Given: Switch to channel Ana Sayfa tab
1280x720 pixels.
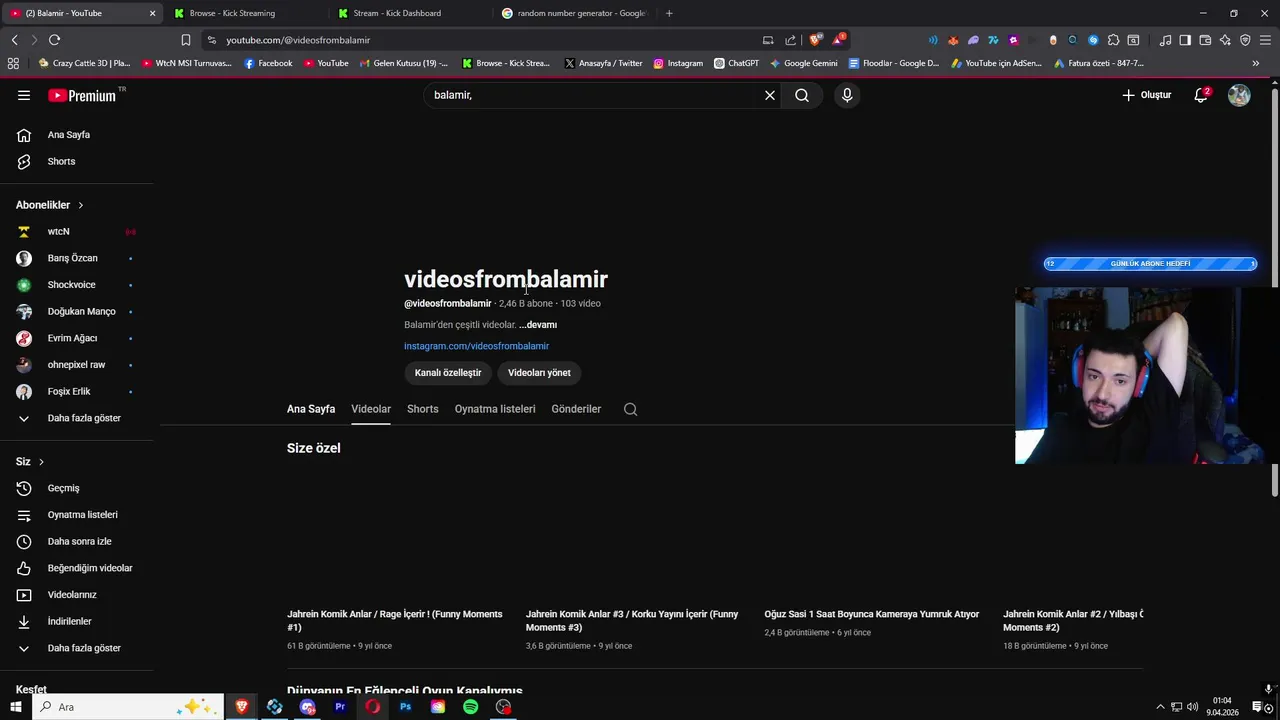Looking at the screenshot, I should coord(311,409).
